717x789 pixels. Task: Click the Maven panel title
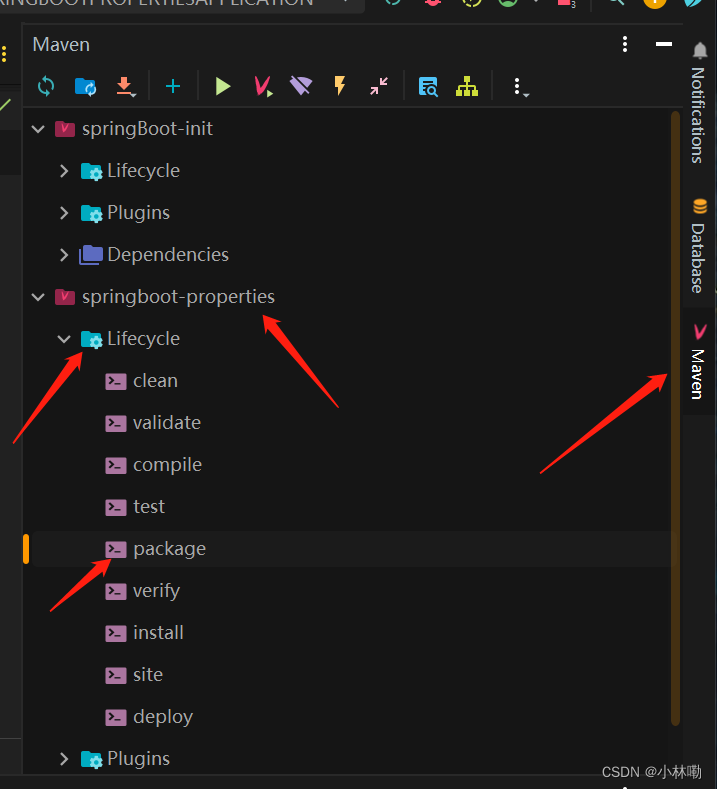pos(61,44)
